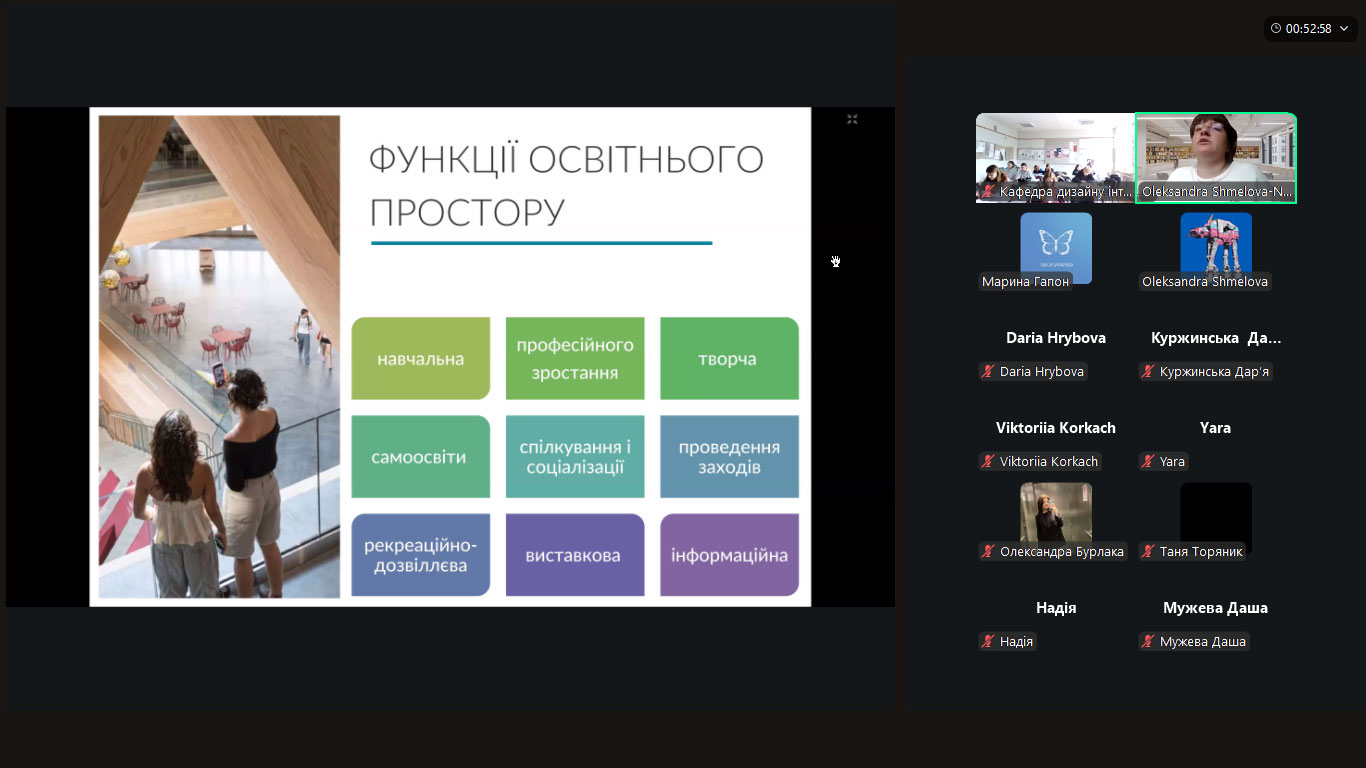Click Олександра Бурлака's profile photo
The width and height of the screenshot is (1366, 768).
1055,512
